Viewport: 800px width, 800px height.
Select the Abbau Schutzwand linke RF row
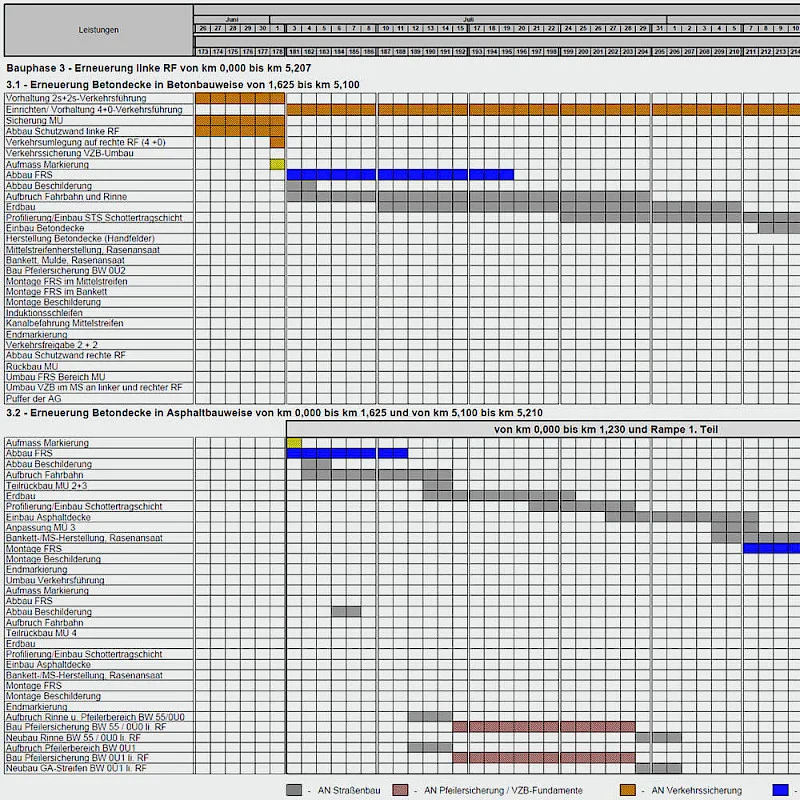pyautogui.click(x=99, y=131)
